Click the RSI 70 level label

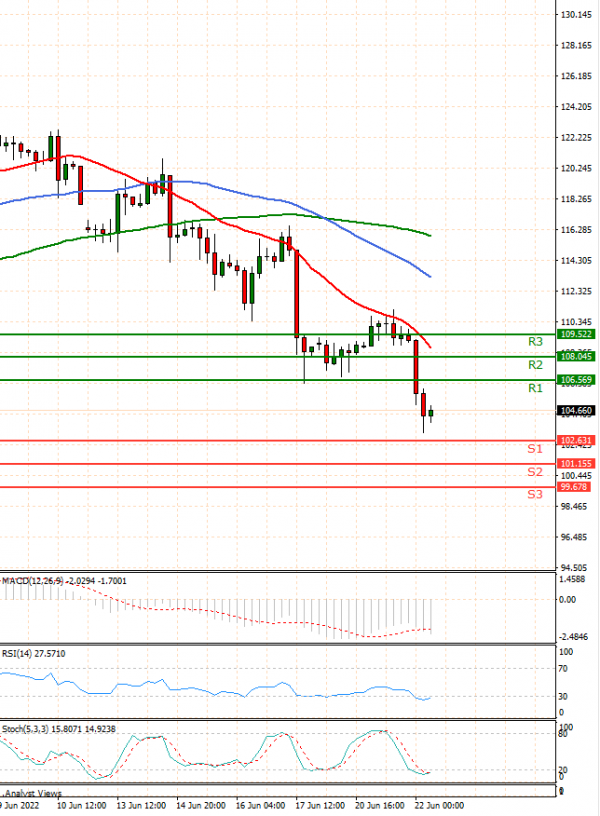point(563,669)
